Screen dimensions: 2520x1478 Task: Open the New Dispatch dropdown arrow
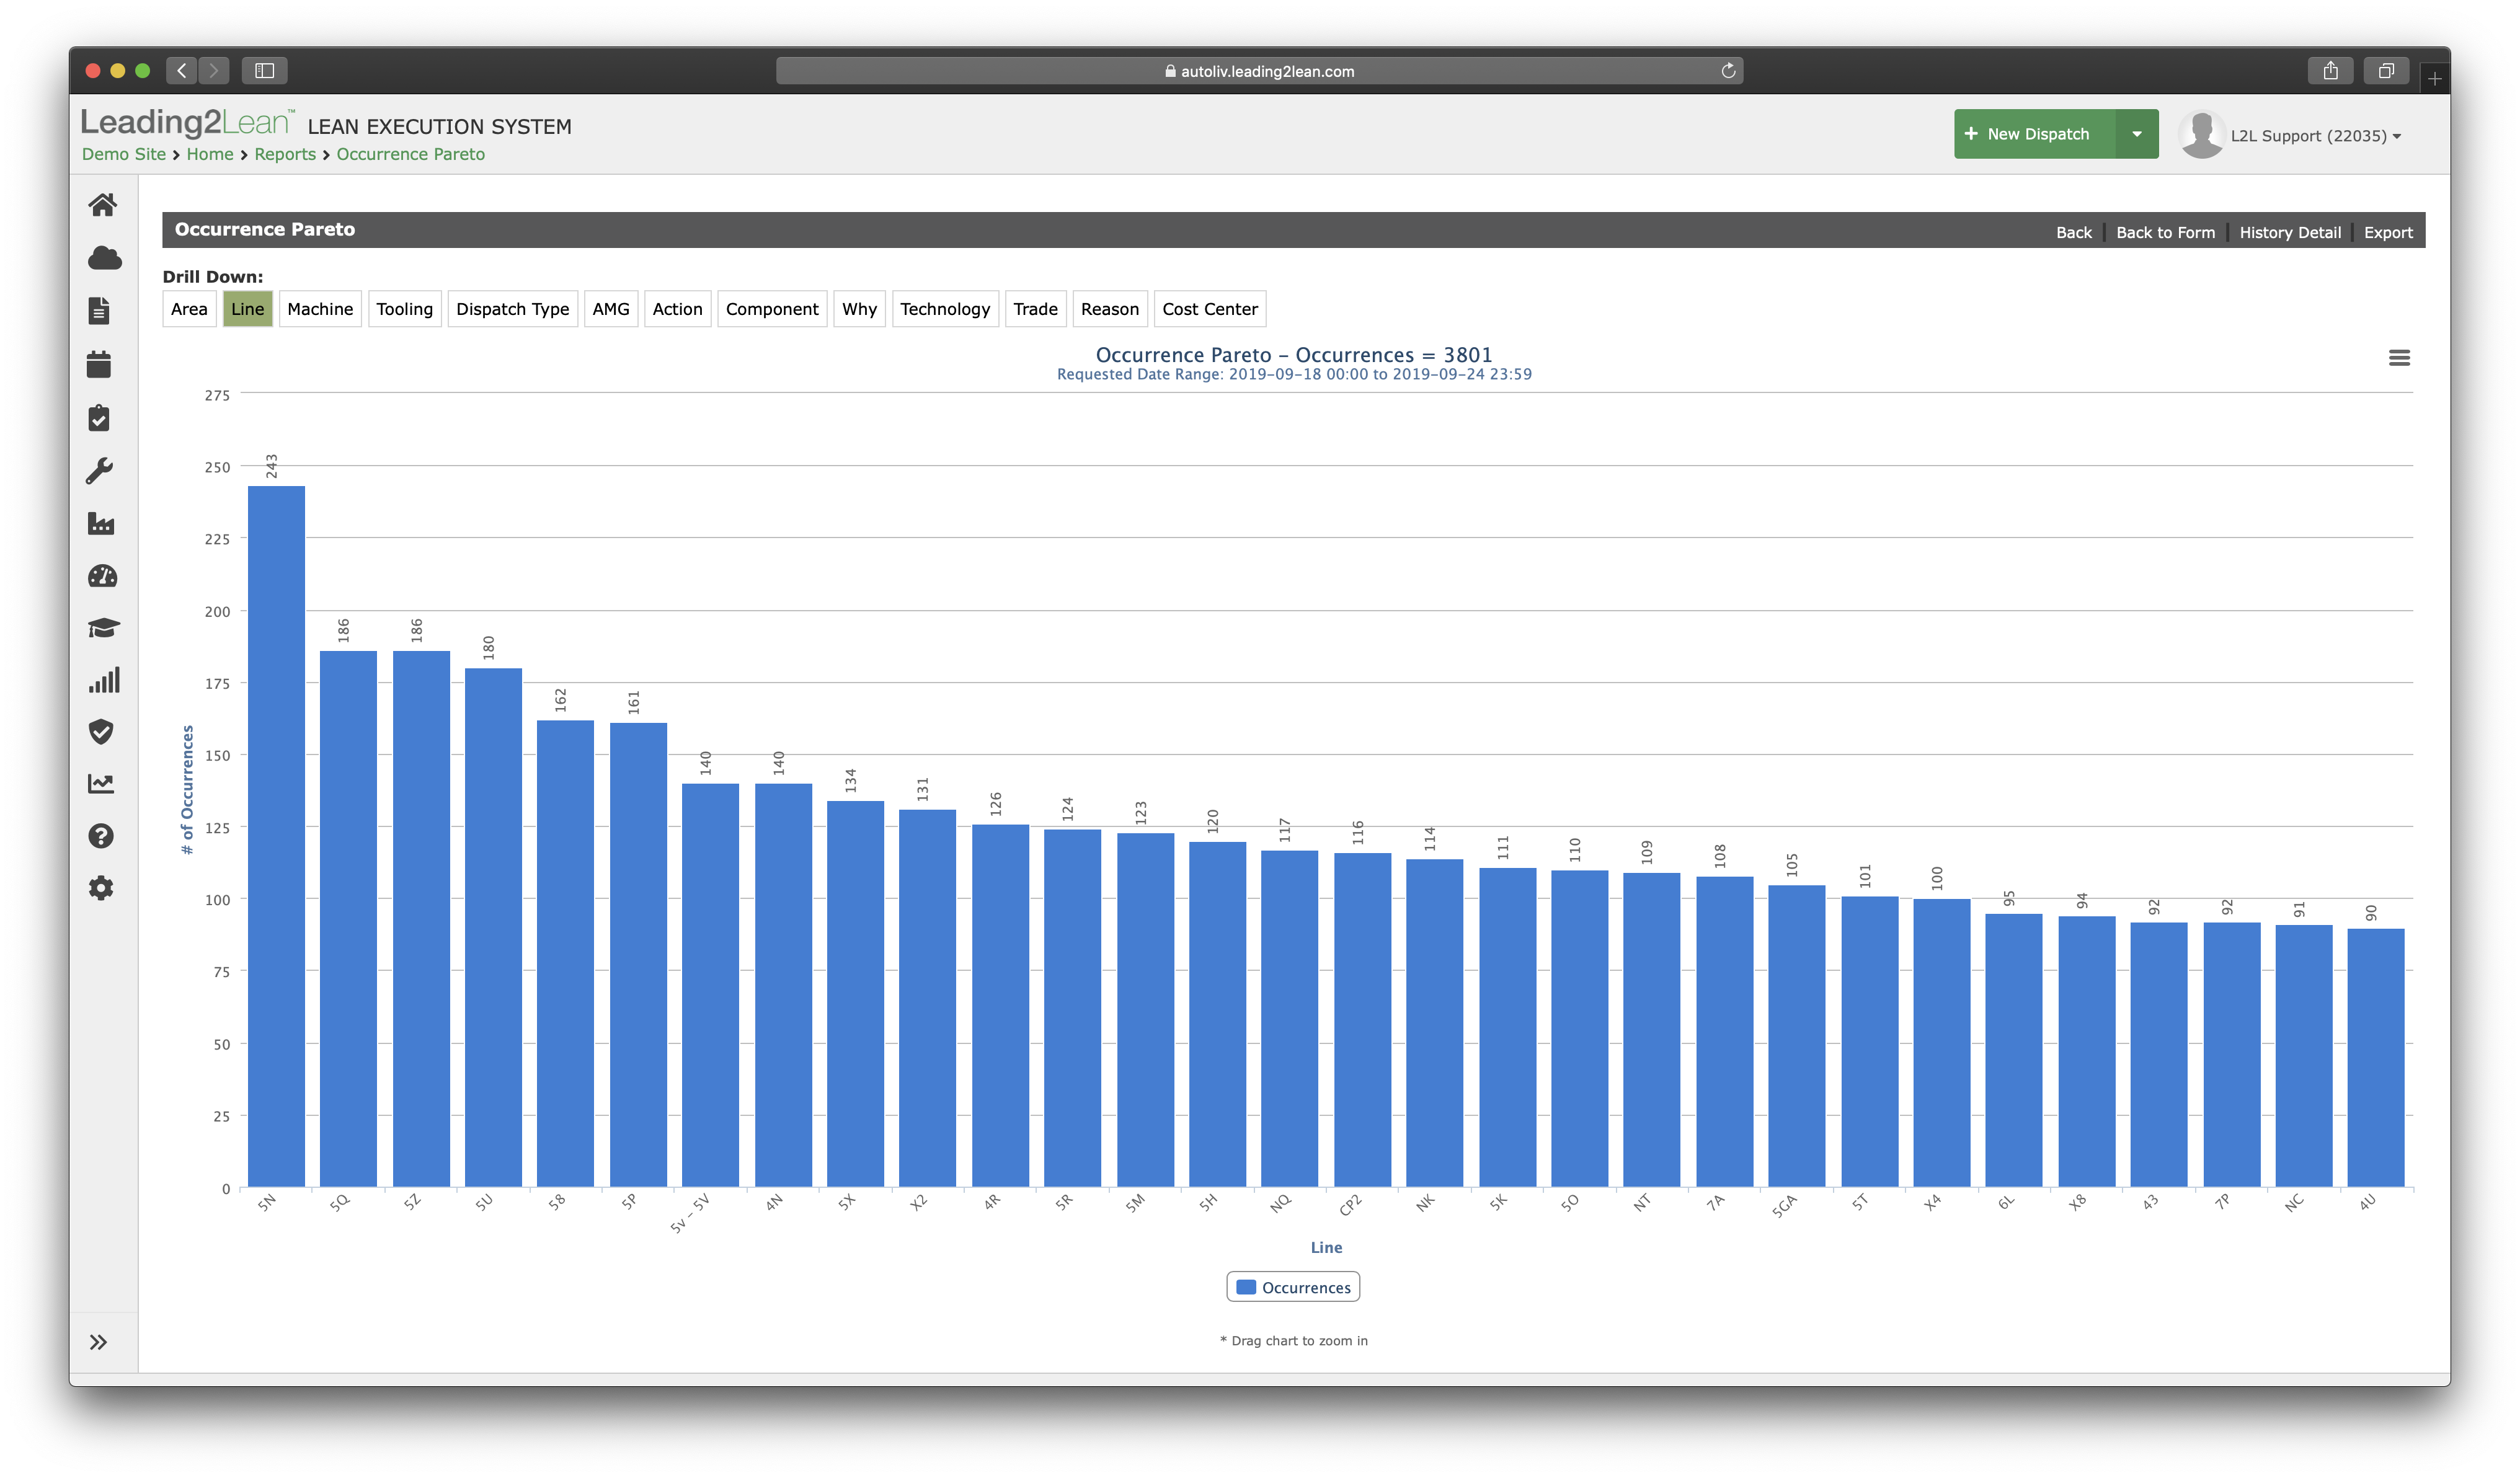coord(2136,134)
